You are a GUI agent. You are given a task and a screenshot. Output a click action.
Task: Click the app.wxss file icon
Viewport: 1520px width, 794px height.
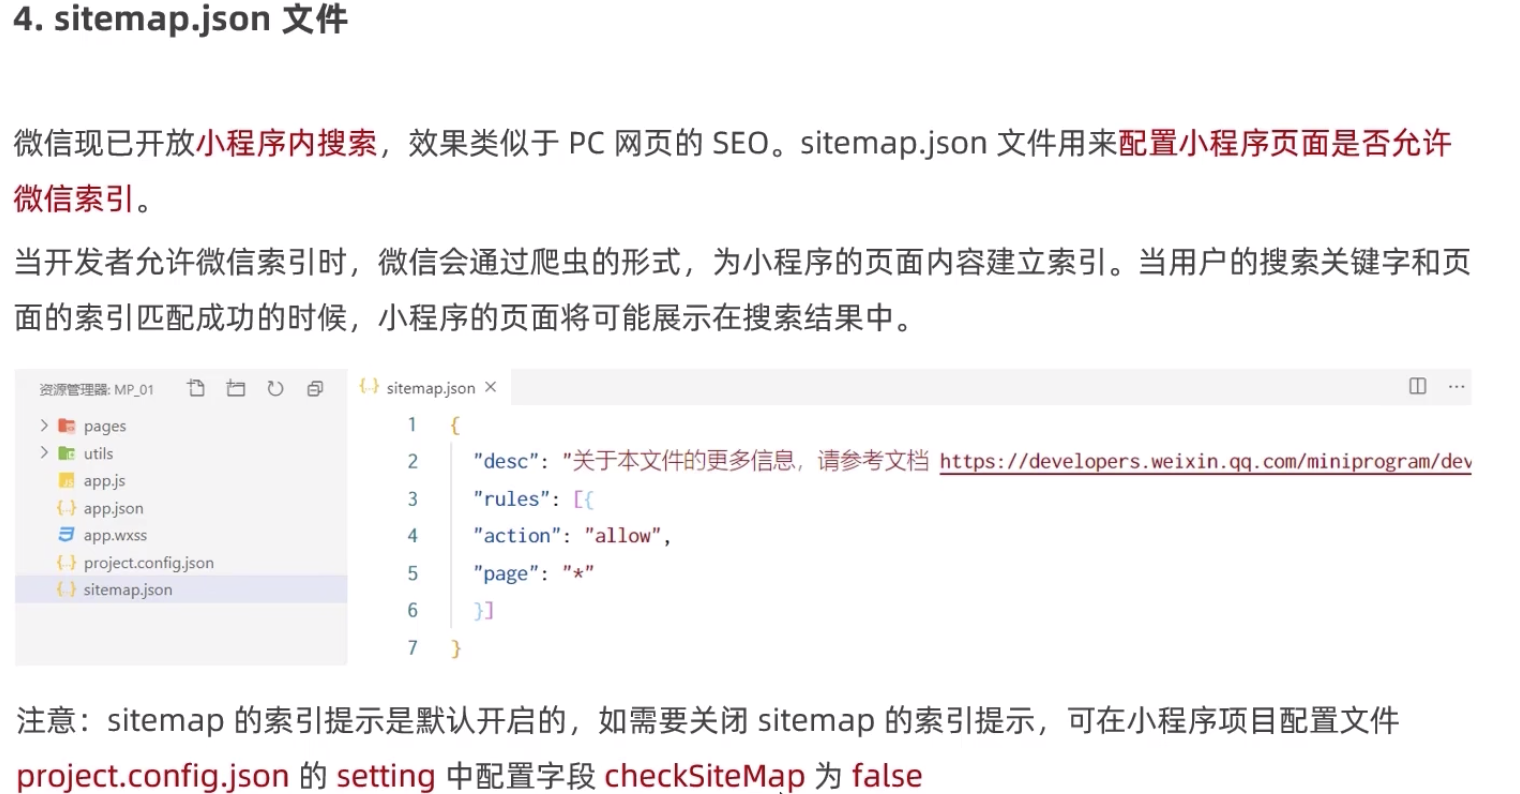click(67, 535)
